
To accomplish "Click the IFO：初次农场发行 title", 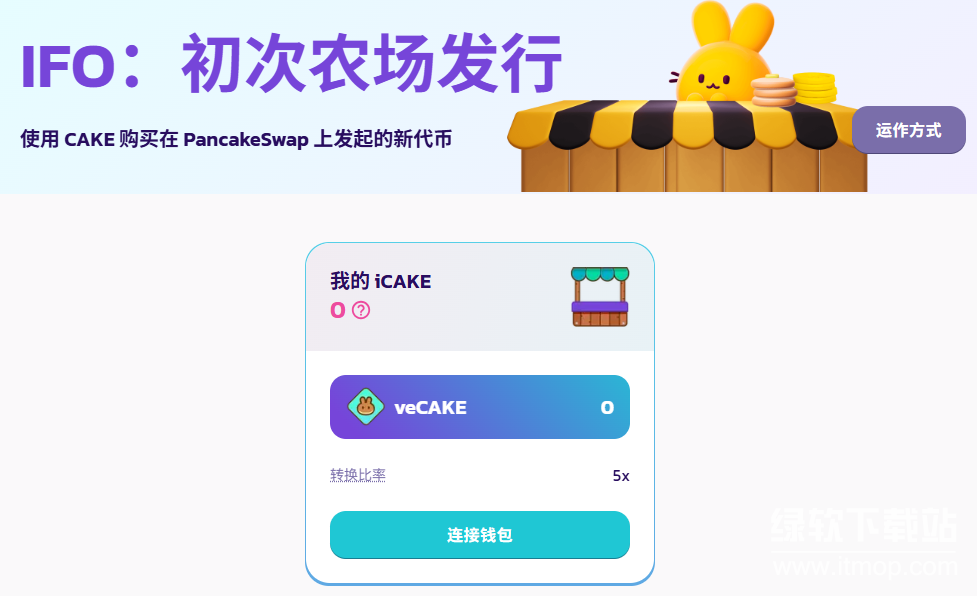I will [292, 64].
